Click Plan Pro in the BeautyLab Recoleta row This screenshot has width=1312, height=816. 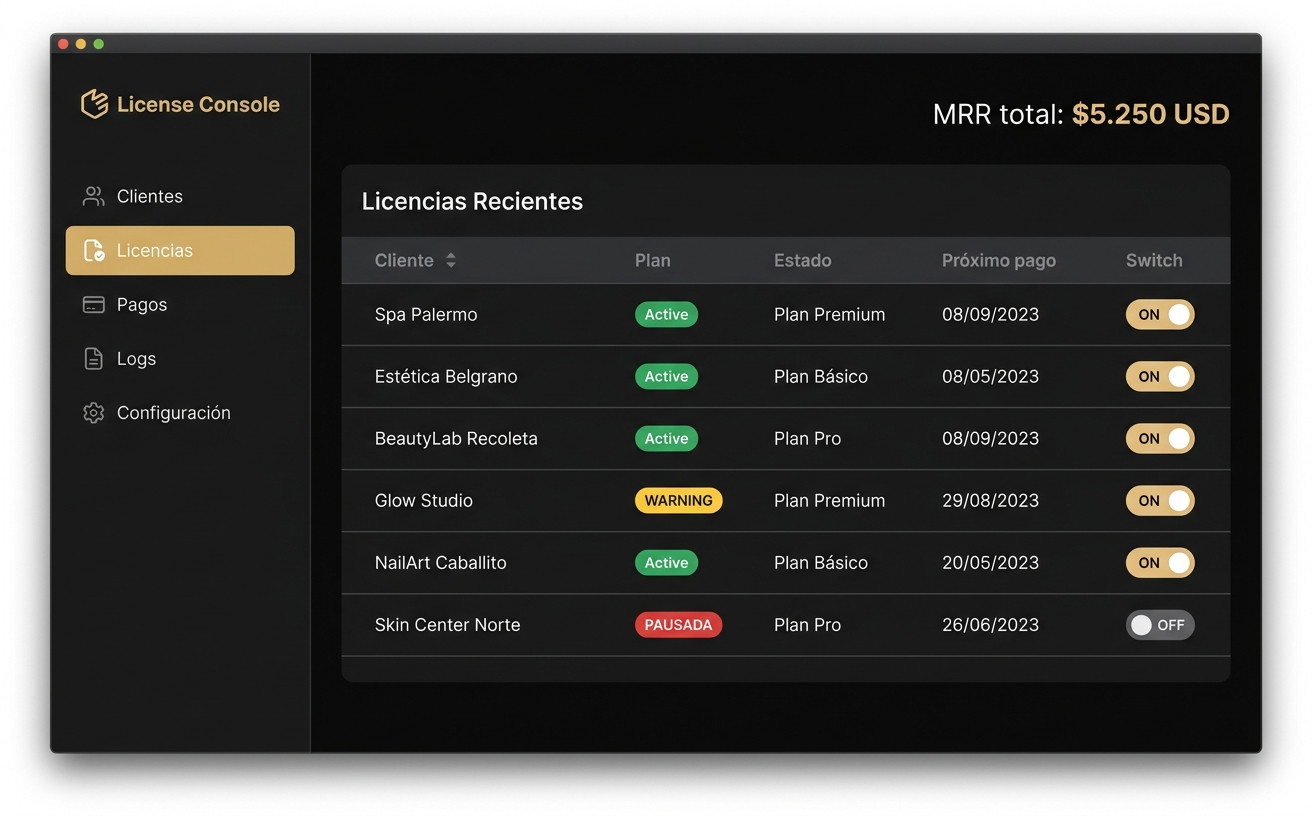[x=807, y=438]
